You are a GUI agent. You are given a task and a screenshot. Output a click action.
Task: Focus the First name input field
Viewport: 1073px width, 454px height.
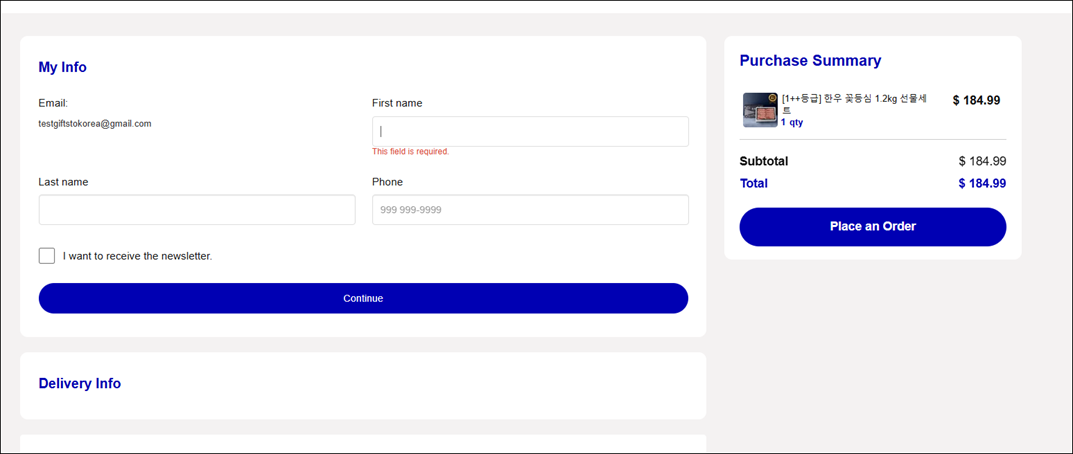pyautogui.click(x=530, y=131)
